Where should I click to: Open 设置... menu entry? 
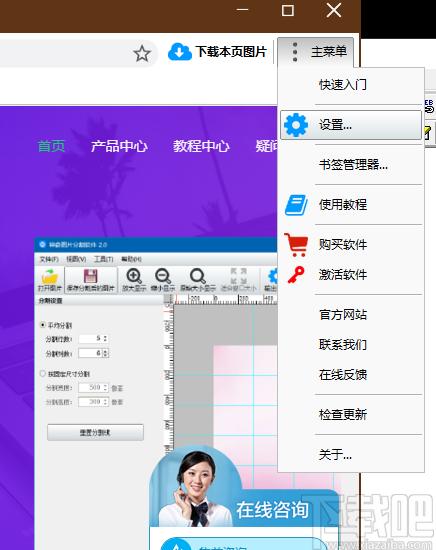351,125
